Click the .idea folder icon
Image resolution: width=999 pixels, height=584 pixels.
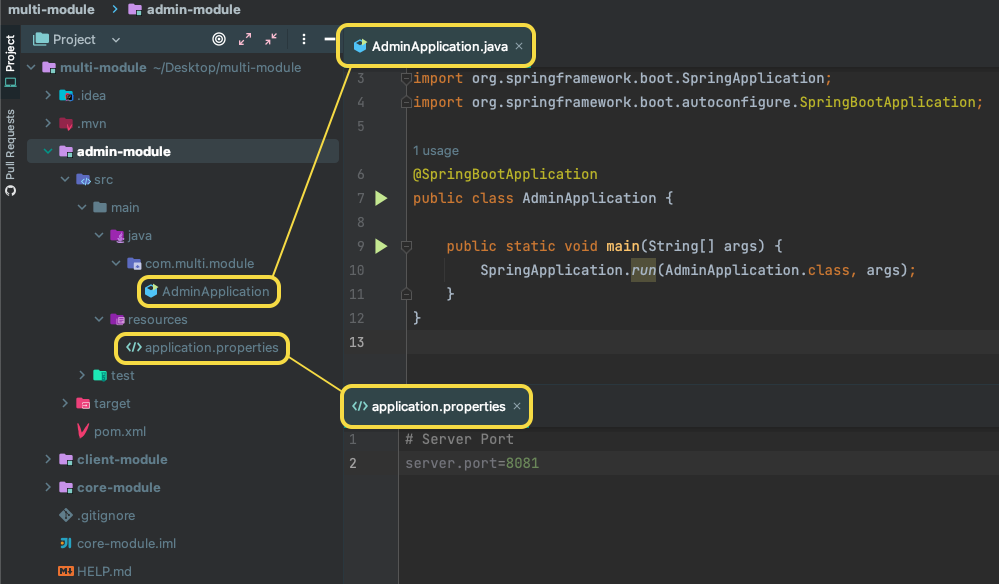[66, 96]
